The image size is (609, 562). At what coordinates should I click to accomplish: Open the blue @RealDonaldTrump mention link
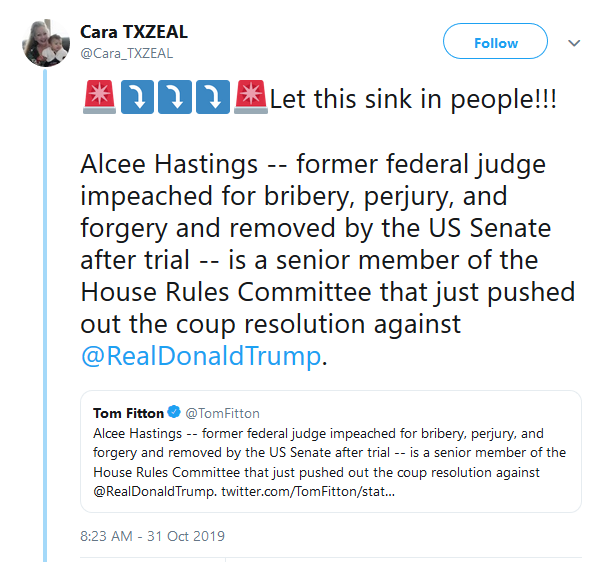(x=201, y=354)
